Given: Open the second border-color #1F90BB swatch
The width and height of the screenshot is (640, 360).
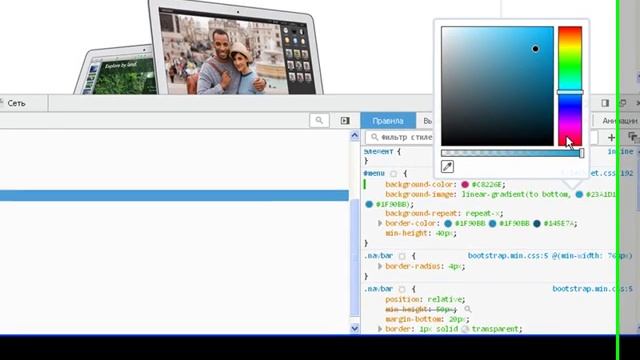Looking at the screenshot, I should coord(493,224).
